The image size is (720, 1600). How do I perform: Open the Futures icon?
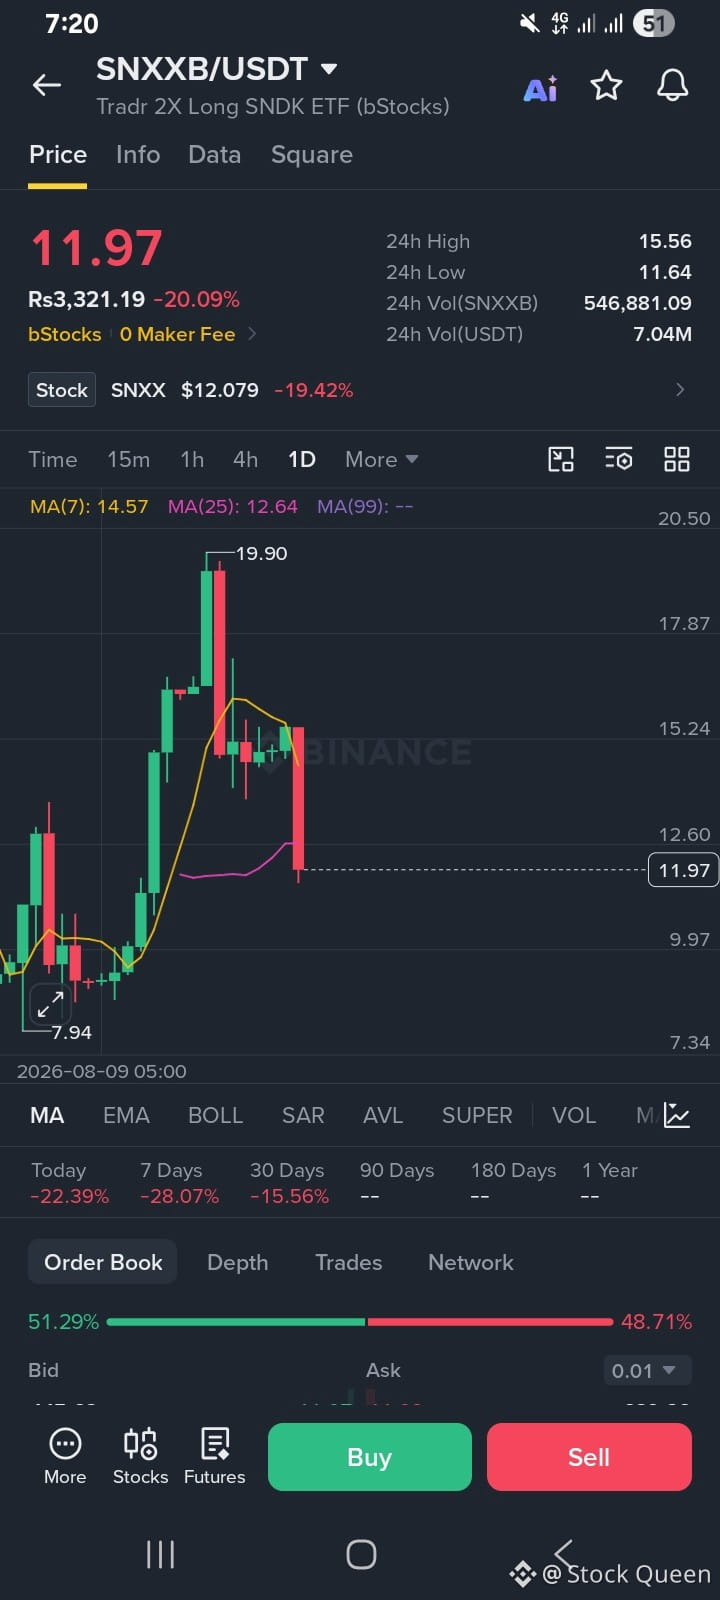214,1456
